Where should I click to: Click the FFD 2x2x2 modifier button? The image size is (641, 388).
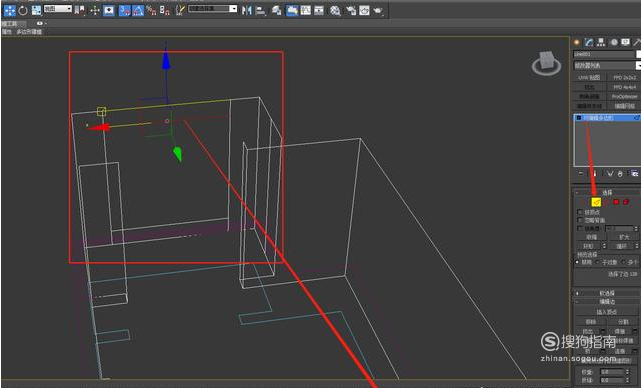pyautogui.click(x=624, y=77)
